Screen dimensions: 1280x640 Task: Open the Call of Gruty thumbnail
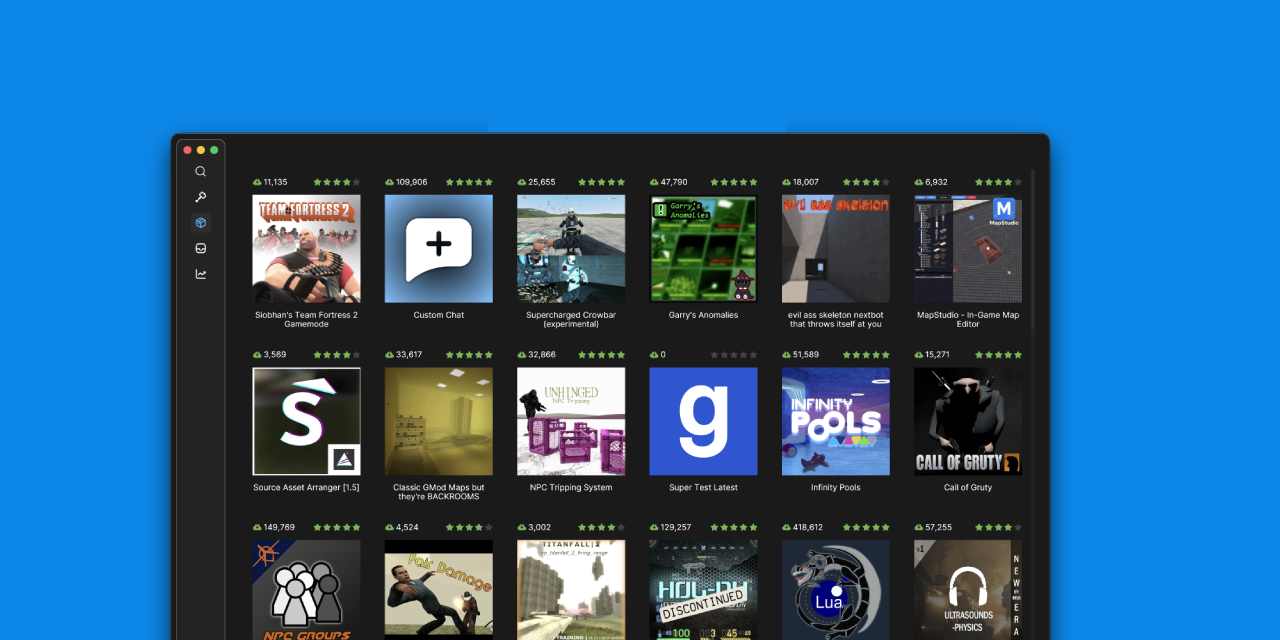coord(968,421)
